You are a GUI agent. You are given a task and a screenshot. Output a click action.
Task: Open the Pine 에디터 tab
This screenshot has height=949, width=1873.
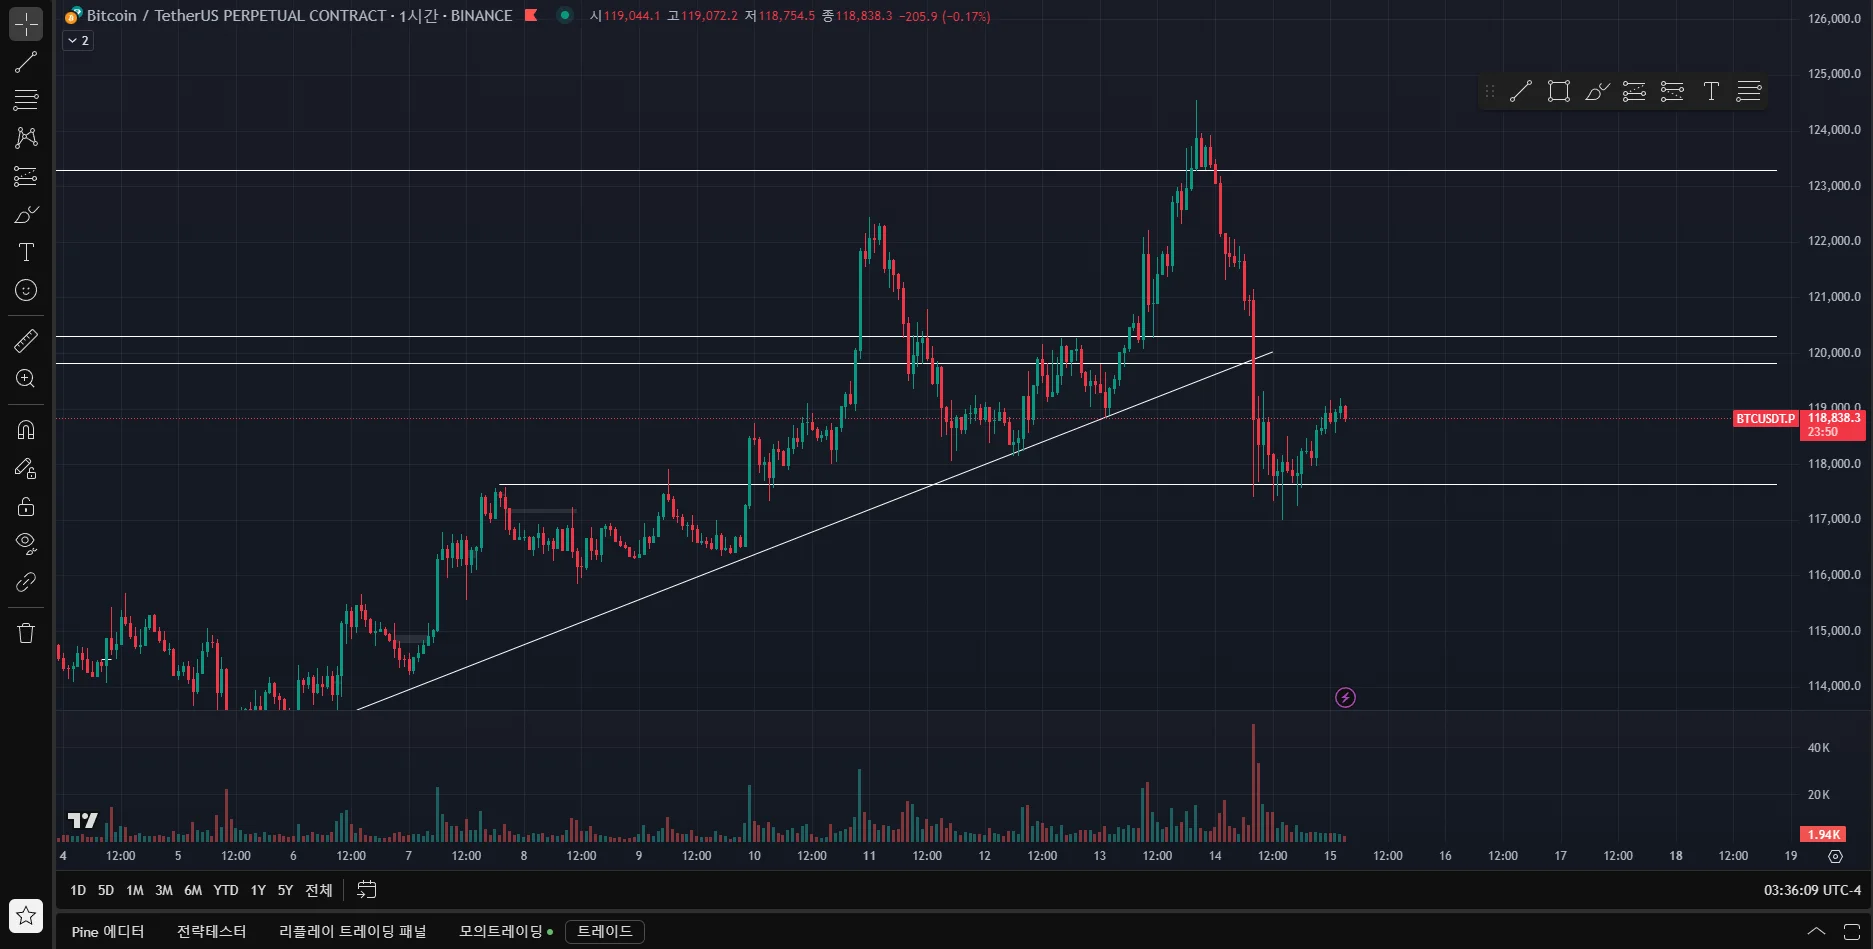(x=108, y=932)
